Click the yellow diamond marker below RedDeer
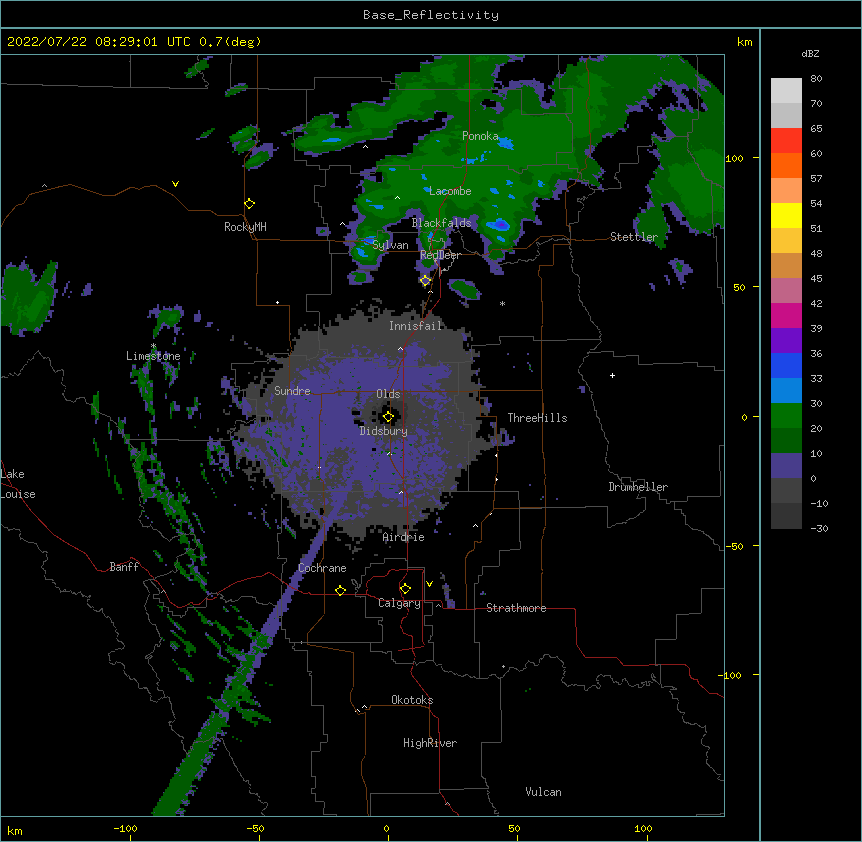This screenshot has height=842, width=862. [425, 281]
